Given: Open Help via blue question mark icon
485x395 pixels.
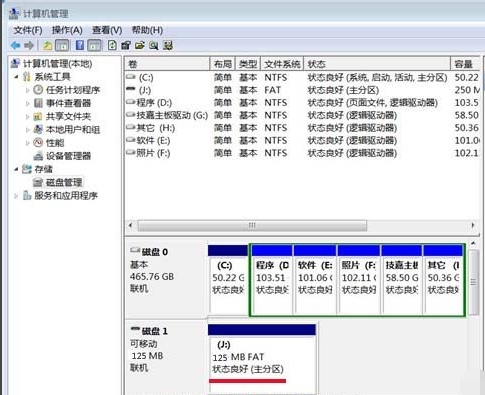Looking at the screenshot, I should (80, 45).
